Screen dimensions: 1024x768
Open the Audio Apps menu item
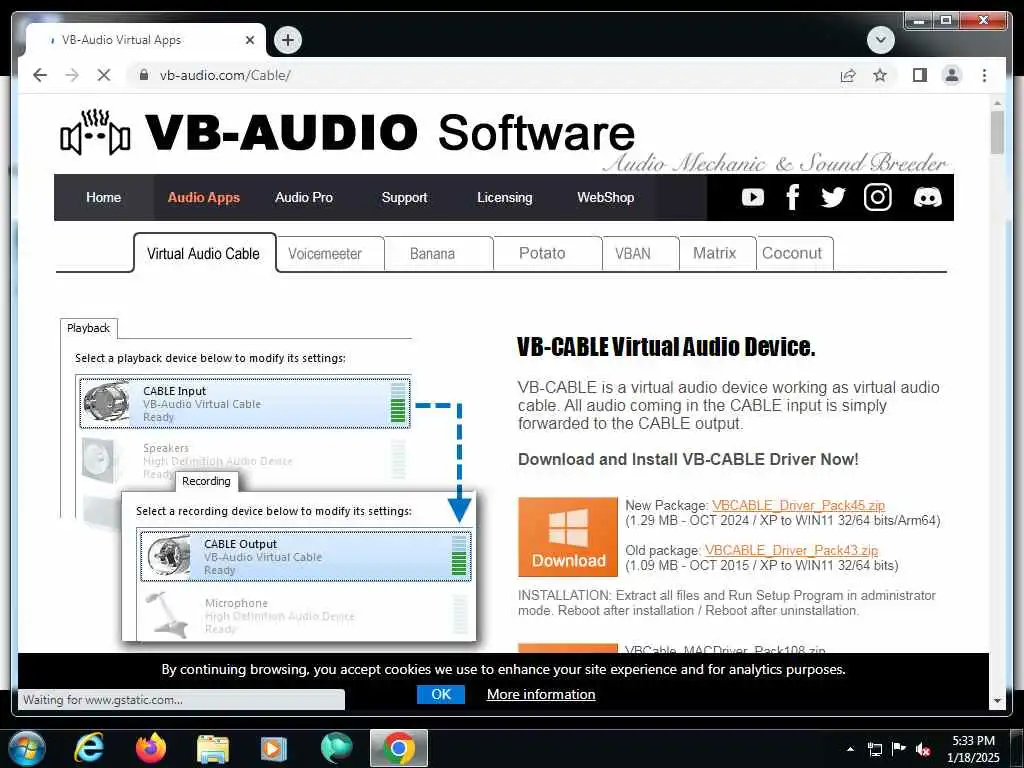coord(204,197)
